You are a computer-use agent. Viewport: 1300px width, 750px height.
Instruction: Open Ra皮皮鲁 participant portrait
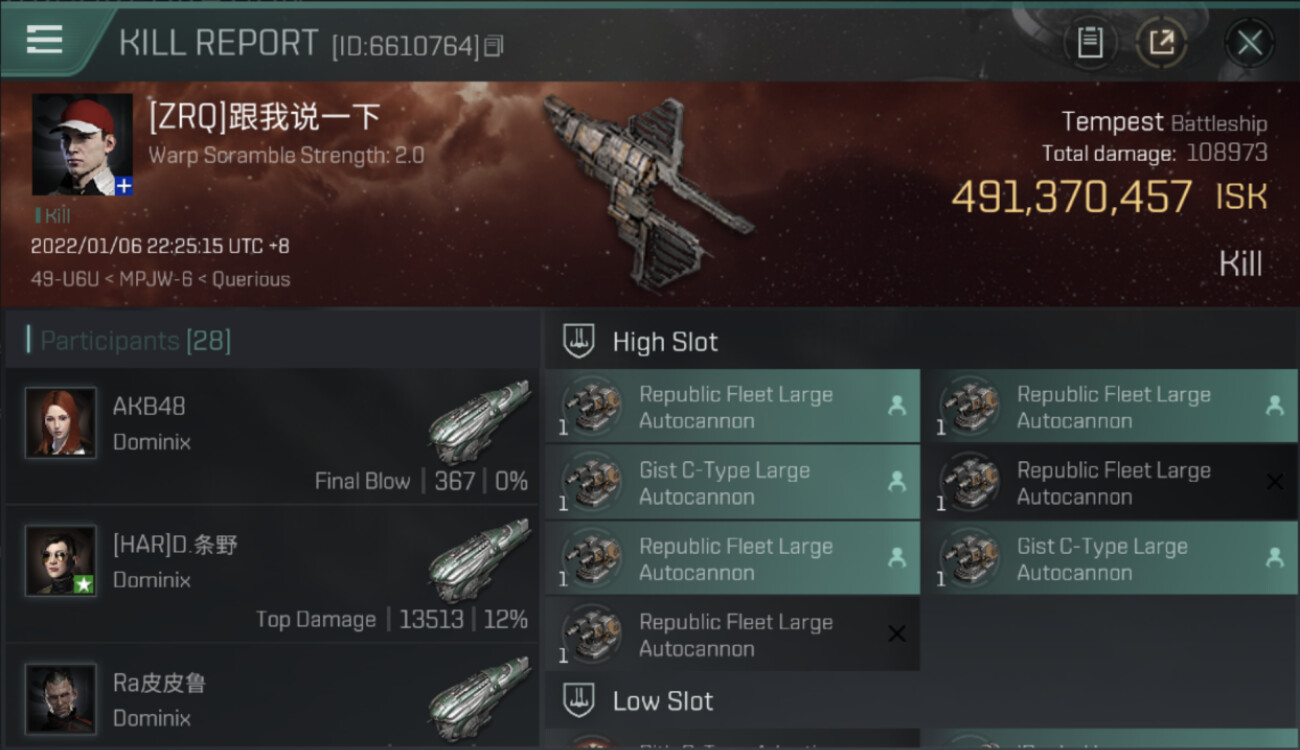[x=61, y=699]
